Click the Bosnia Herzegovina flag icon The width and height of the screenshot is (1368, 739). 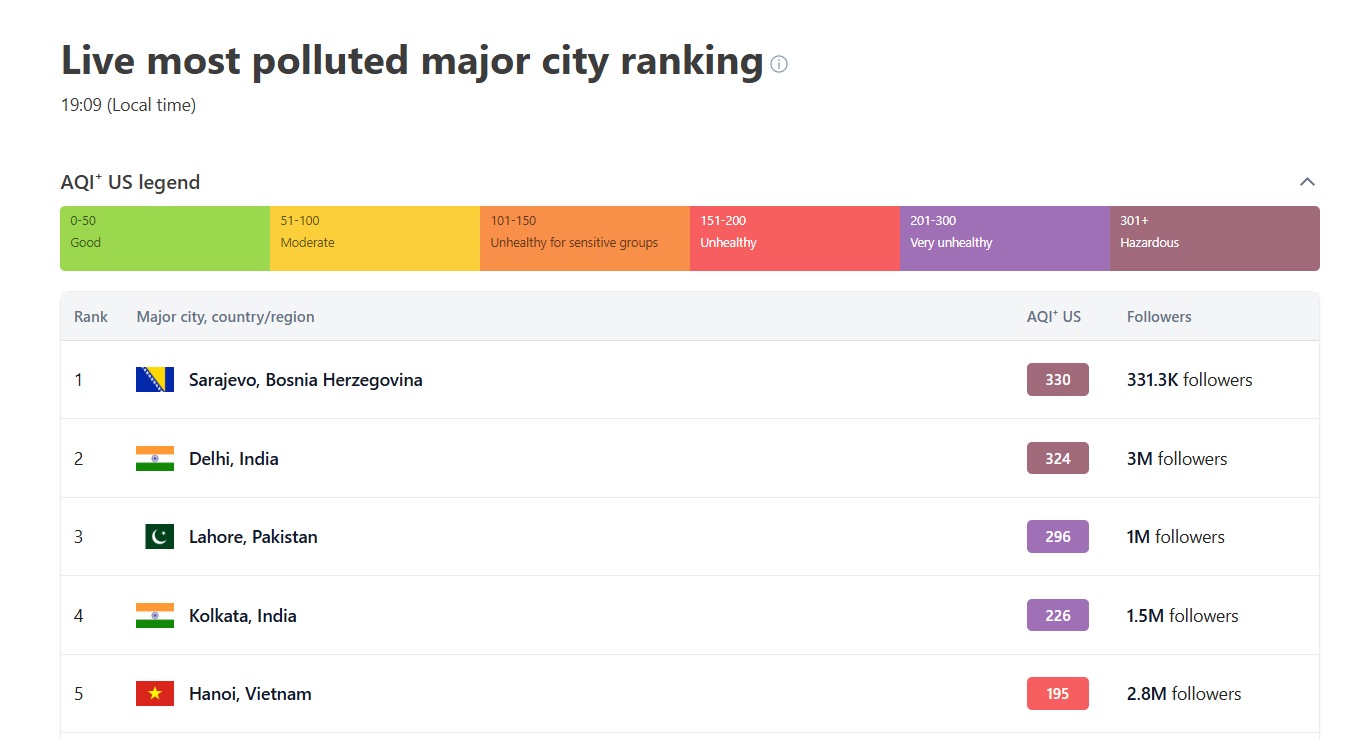[155, 380]
